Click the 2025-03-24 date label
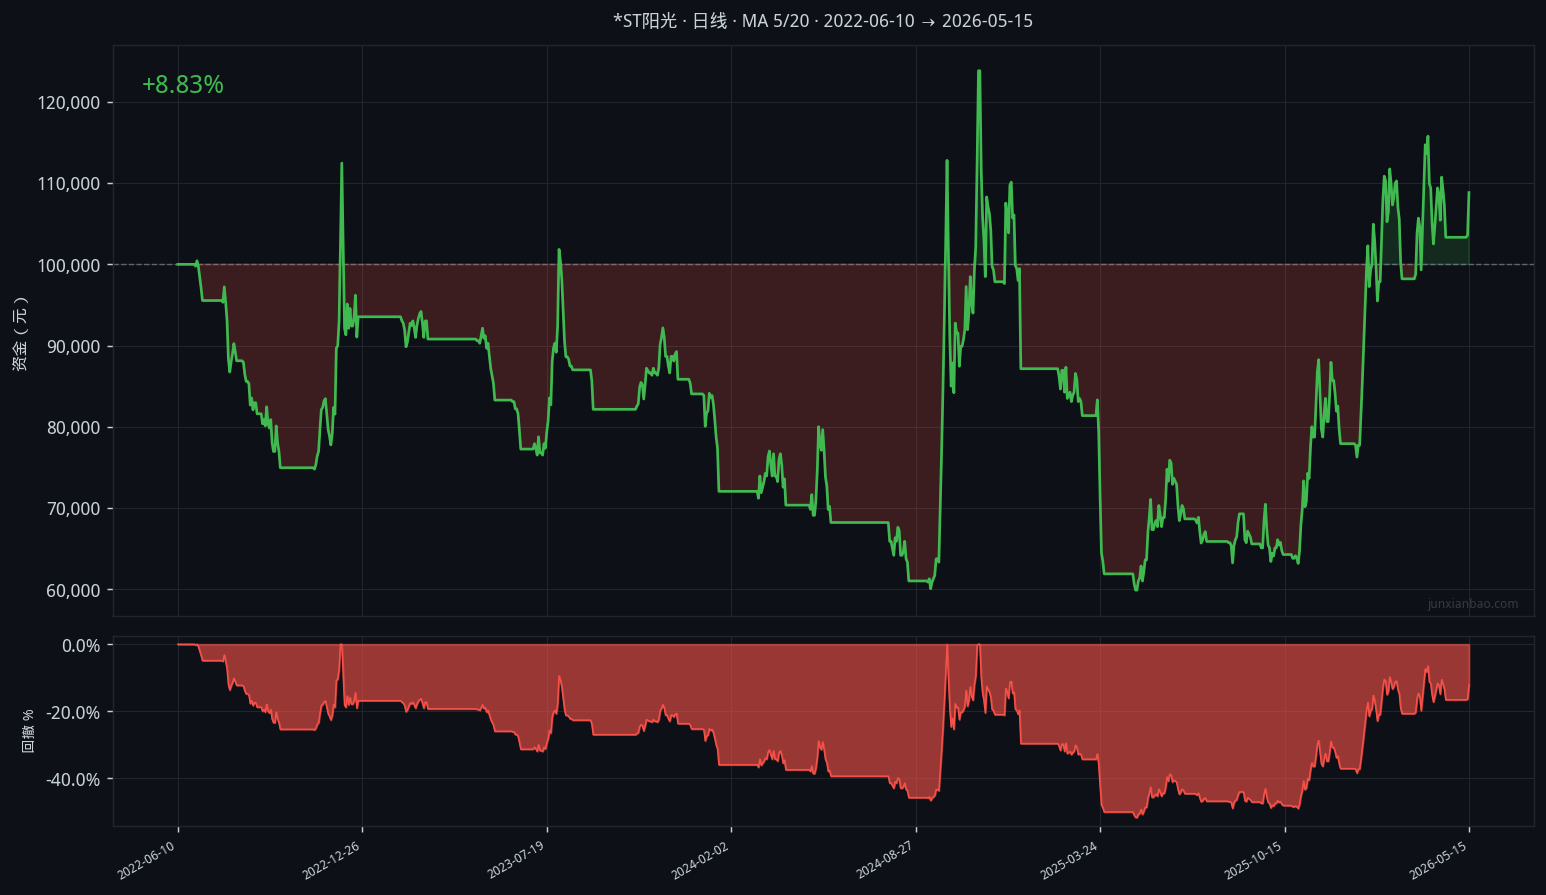Viewport: 1546px width, 895px height. pyautogui.click(x=1068, y=860)
